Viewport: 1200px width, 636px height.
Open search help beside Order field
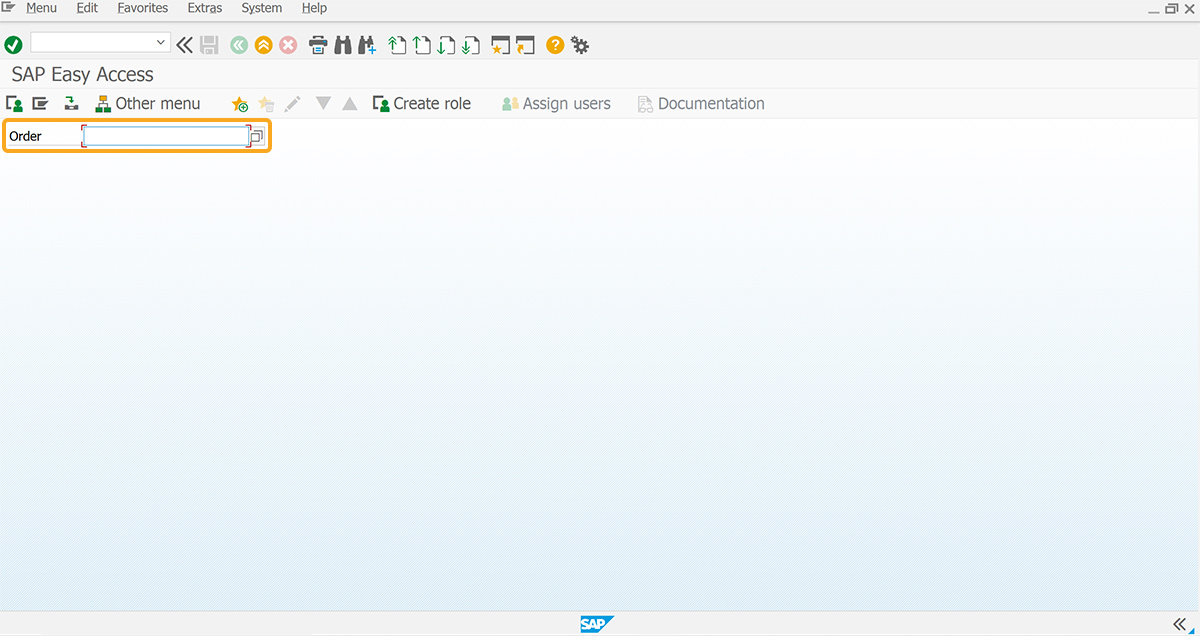[x=257, y=136]
